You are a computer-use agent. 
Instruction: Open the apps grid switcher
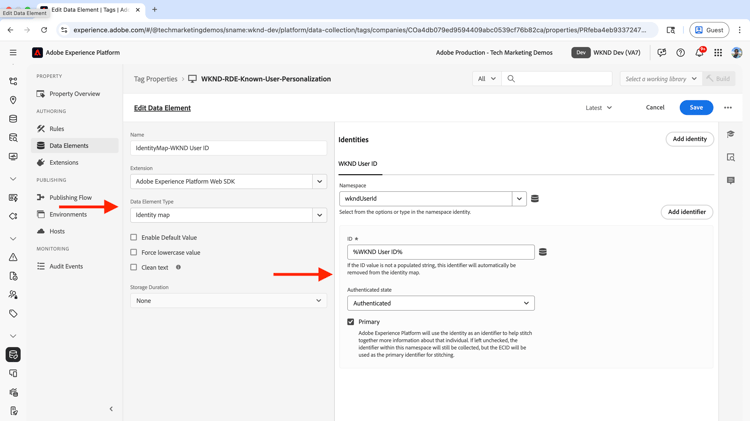718,53
